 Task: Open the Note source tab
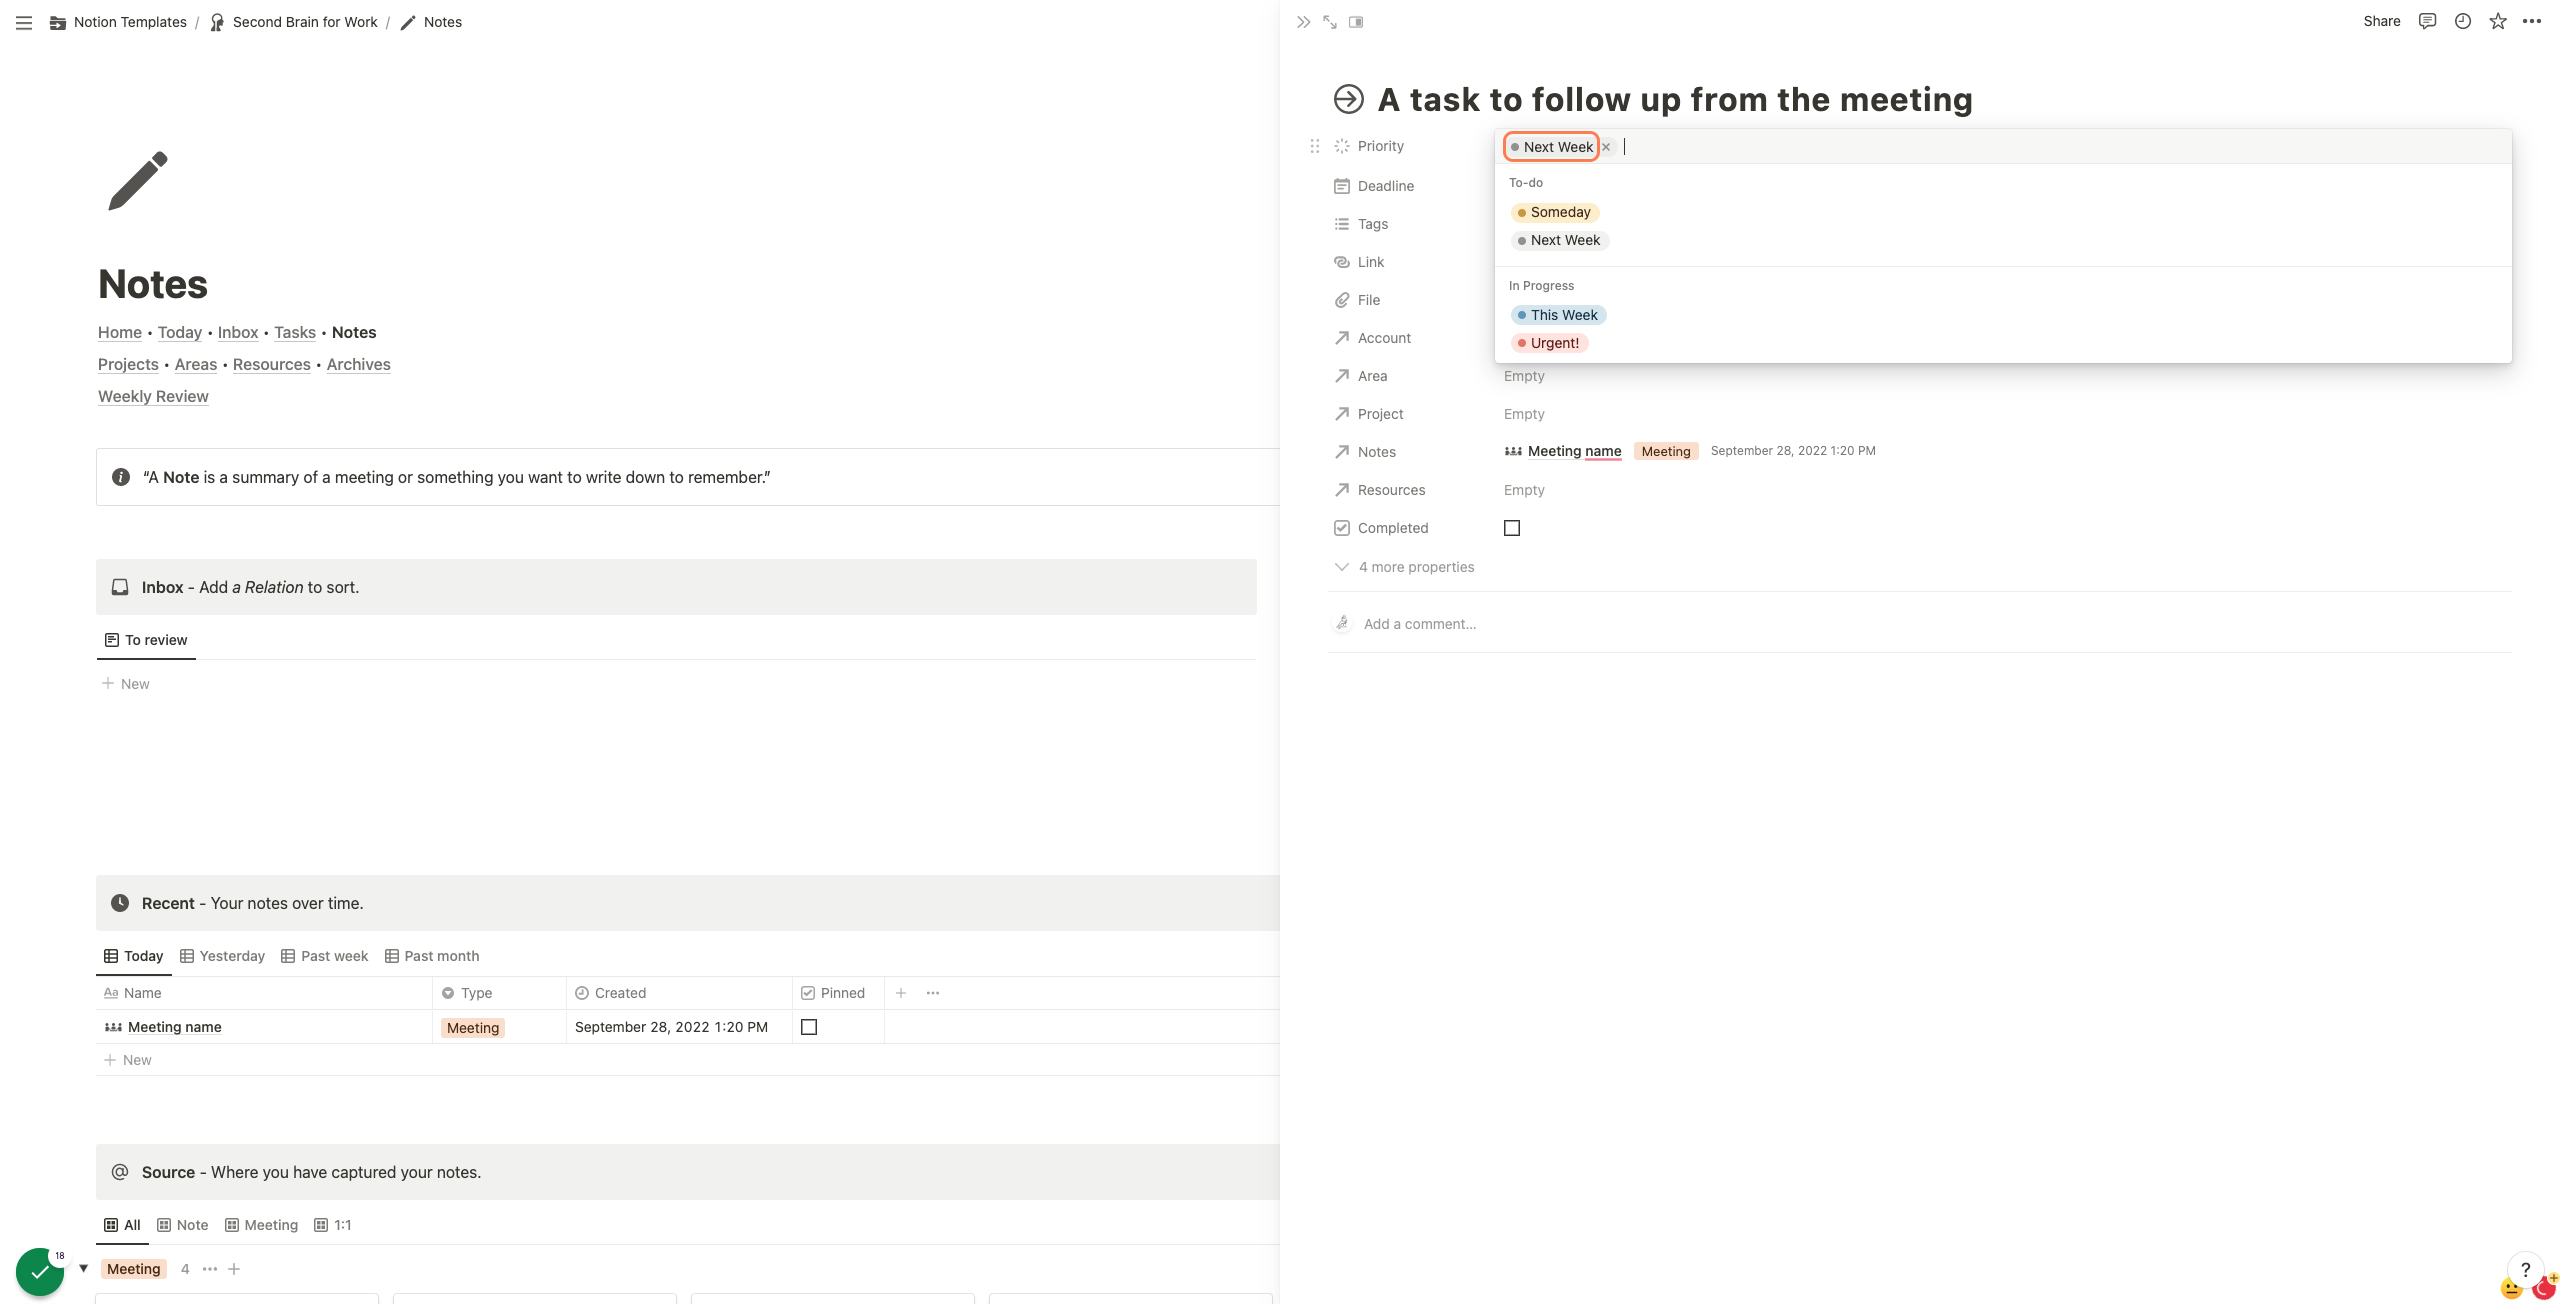(x=182, y=1225)
